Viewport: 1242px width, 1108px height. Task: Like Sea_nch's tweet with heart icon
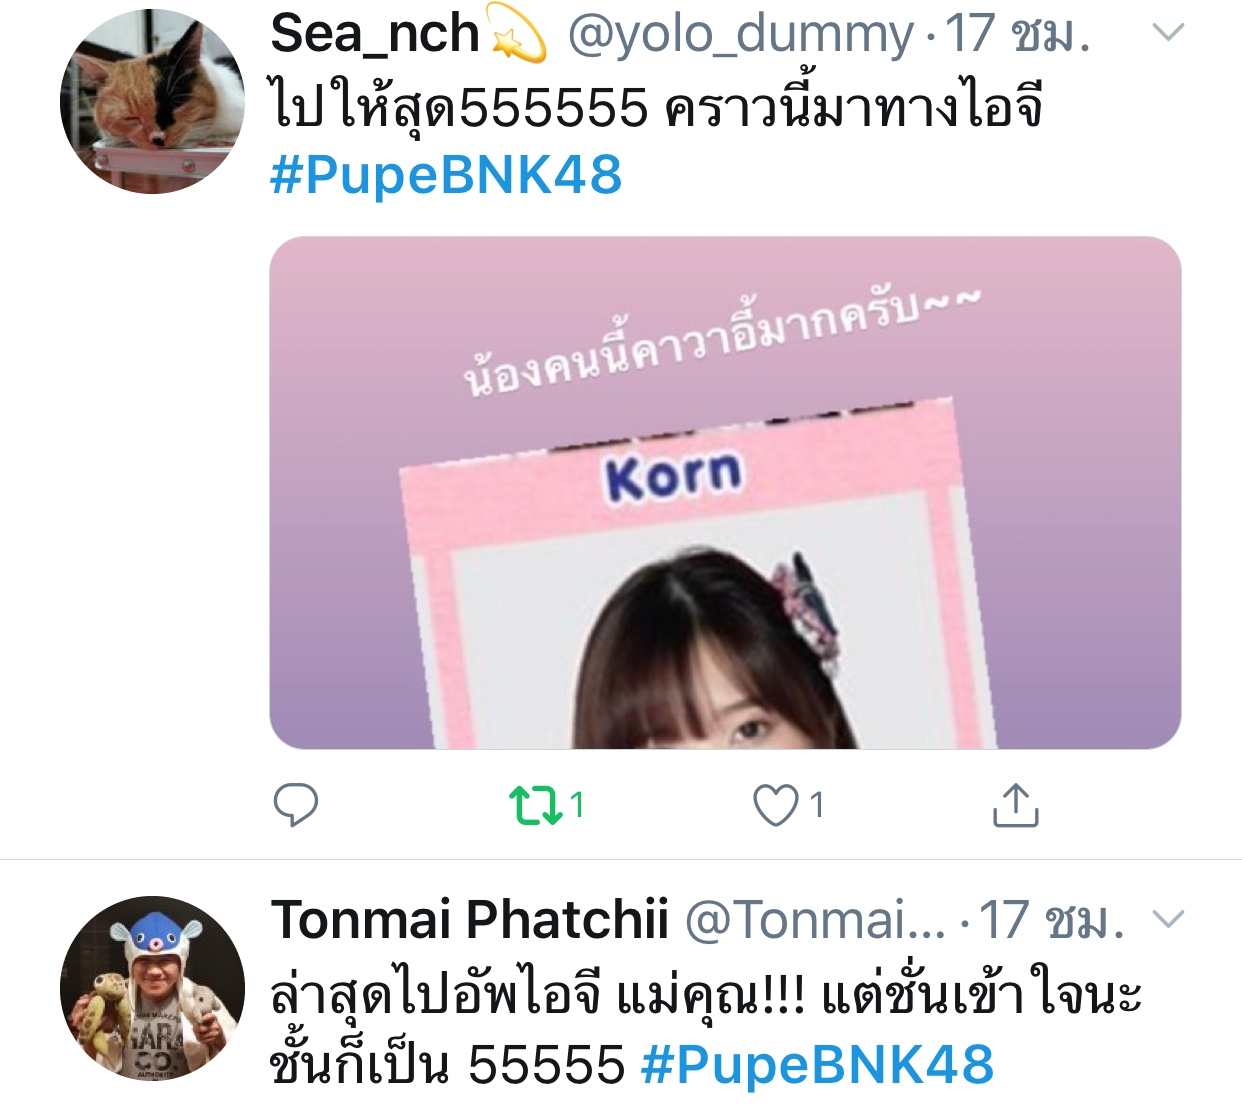(x=775, y=805)
